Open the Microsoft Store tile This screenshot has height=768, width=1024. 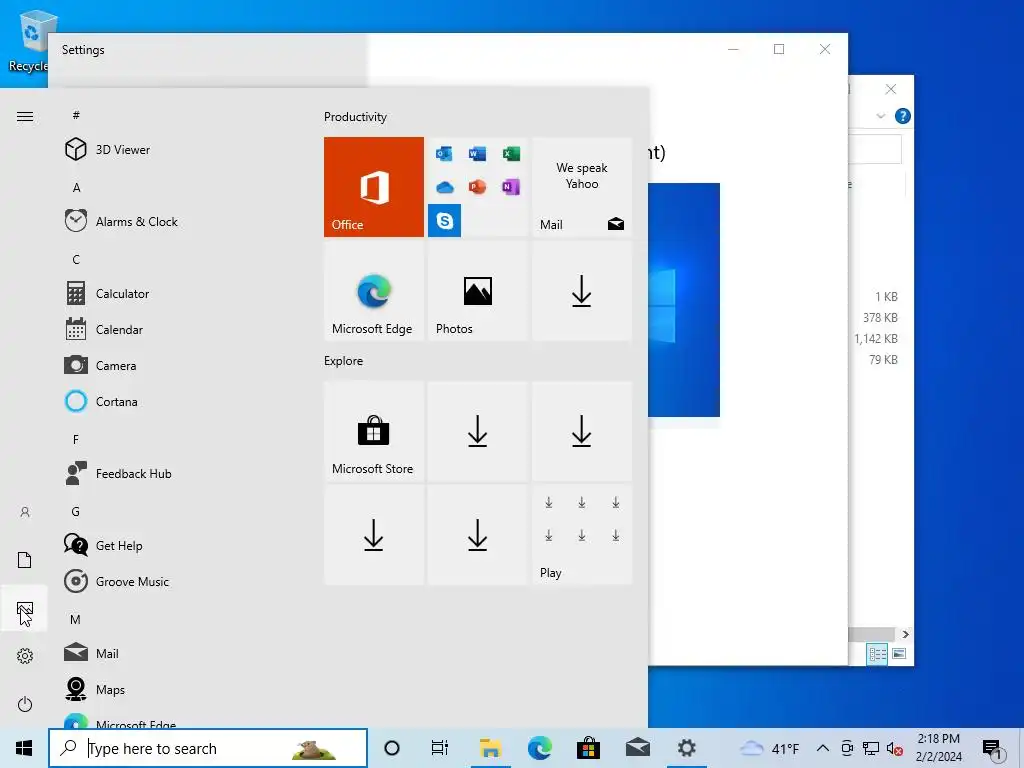tap(374, 431)
